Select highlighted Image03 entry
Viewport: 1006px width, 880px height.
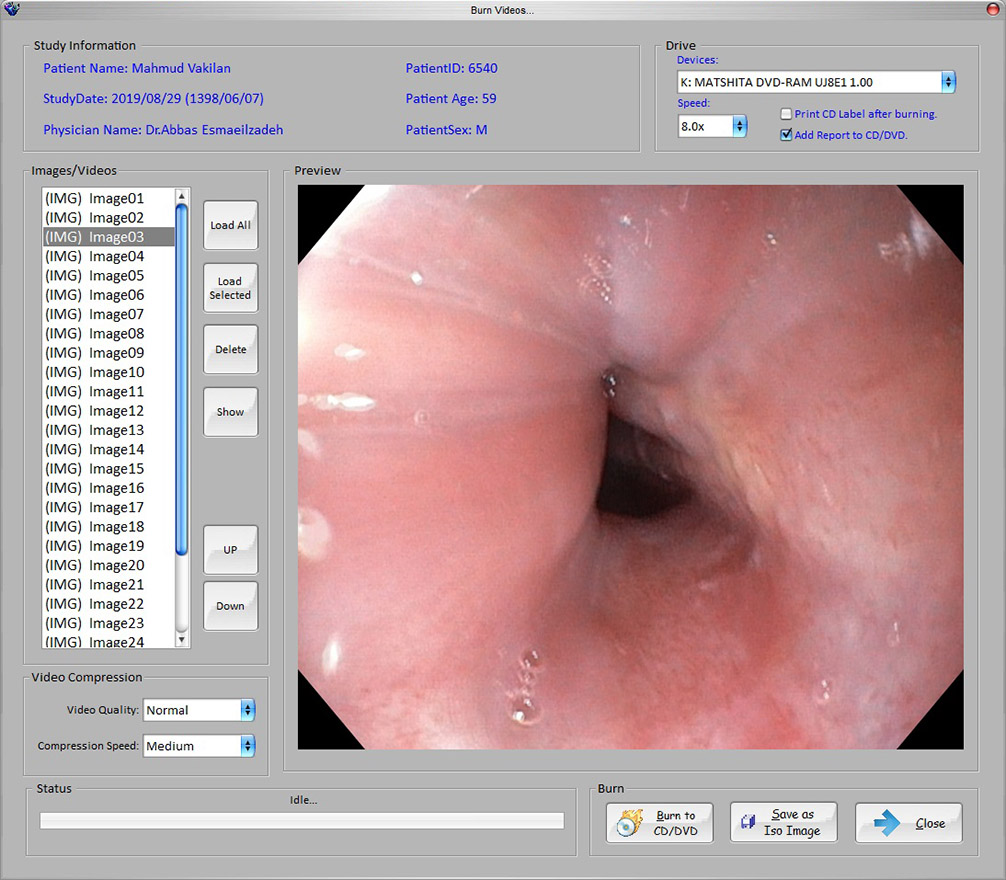point(108,237)
